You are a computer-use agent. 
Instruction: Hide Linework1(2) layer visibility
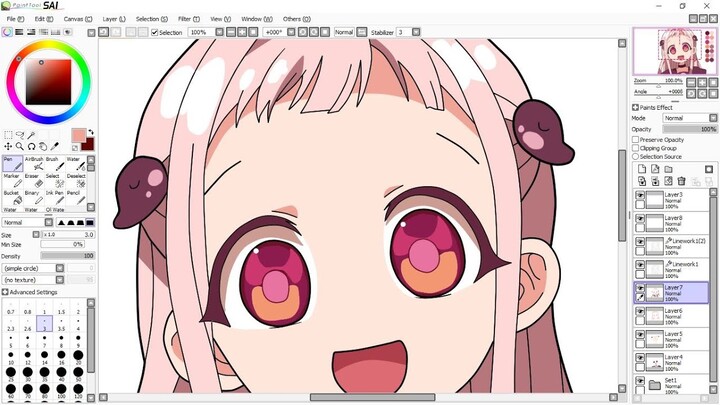click(640, 242)
